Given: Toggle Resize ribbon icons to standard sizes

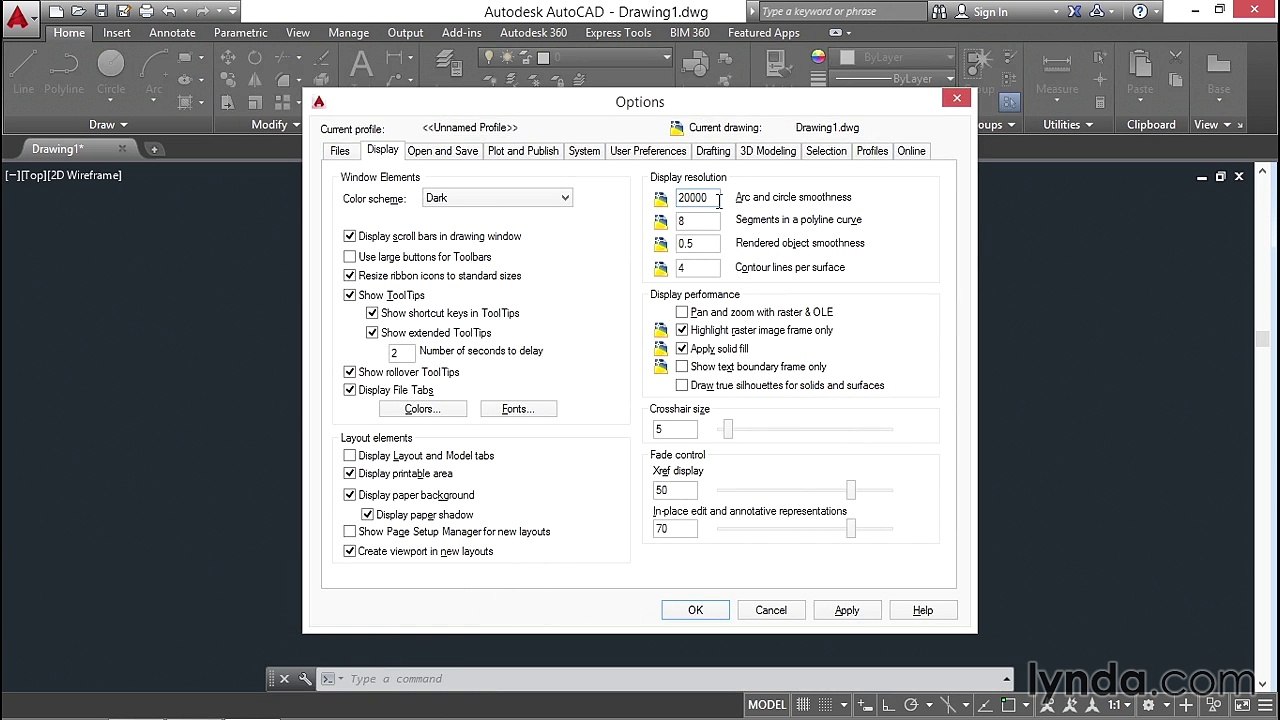Looking at the screenshot, I should coord(350,275).
